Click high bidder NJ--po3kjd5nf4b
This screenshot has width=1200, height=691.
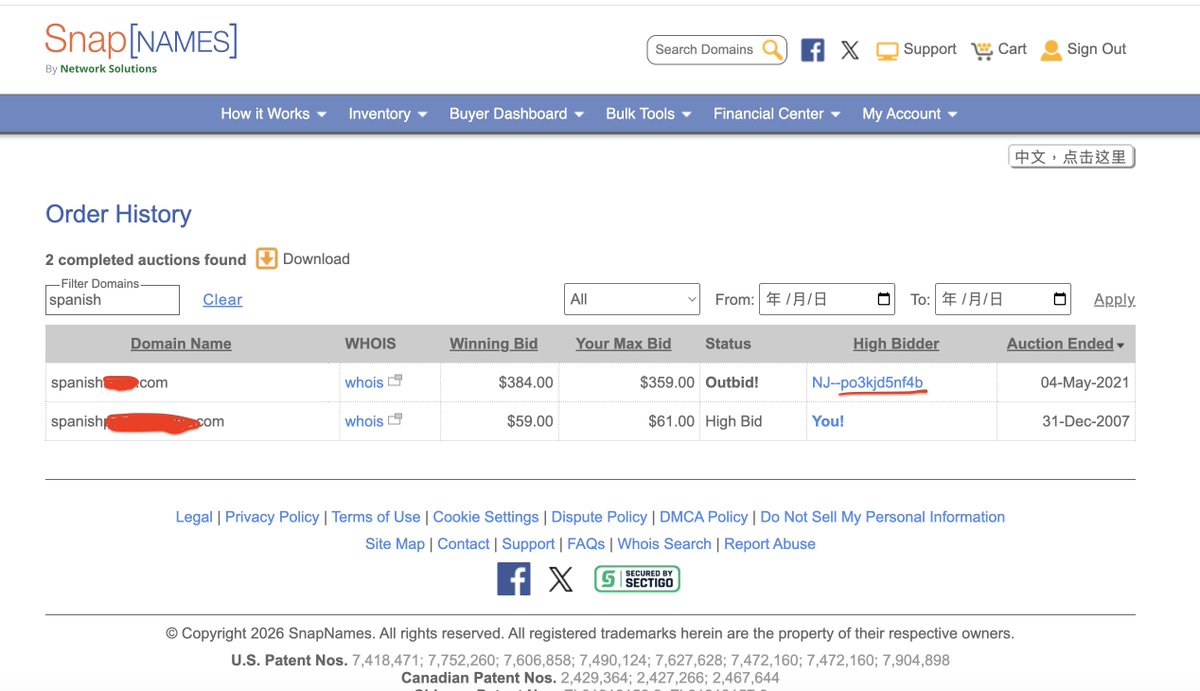tap(867, 382)
